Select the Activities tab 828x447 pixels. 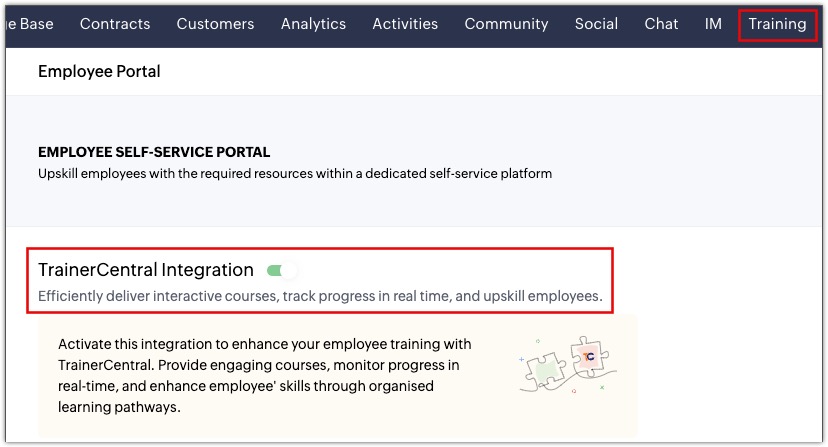click(x=405, y=24)
